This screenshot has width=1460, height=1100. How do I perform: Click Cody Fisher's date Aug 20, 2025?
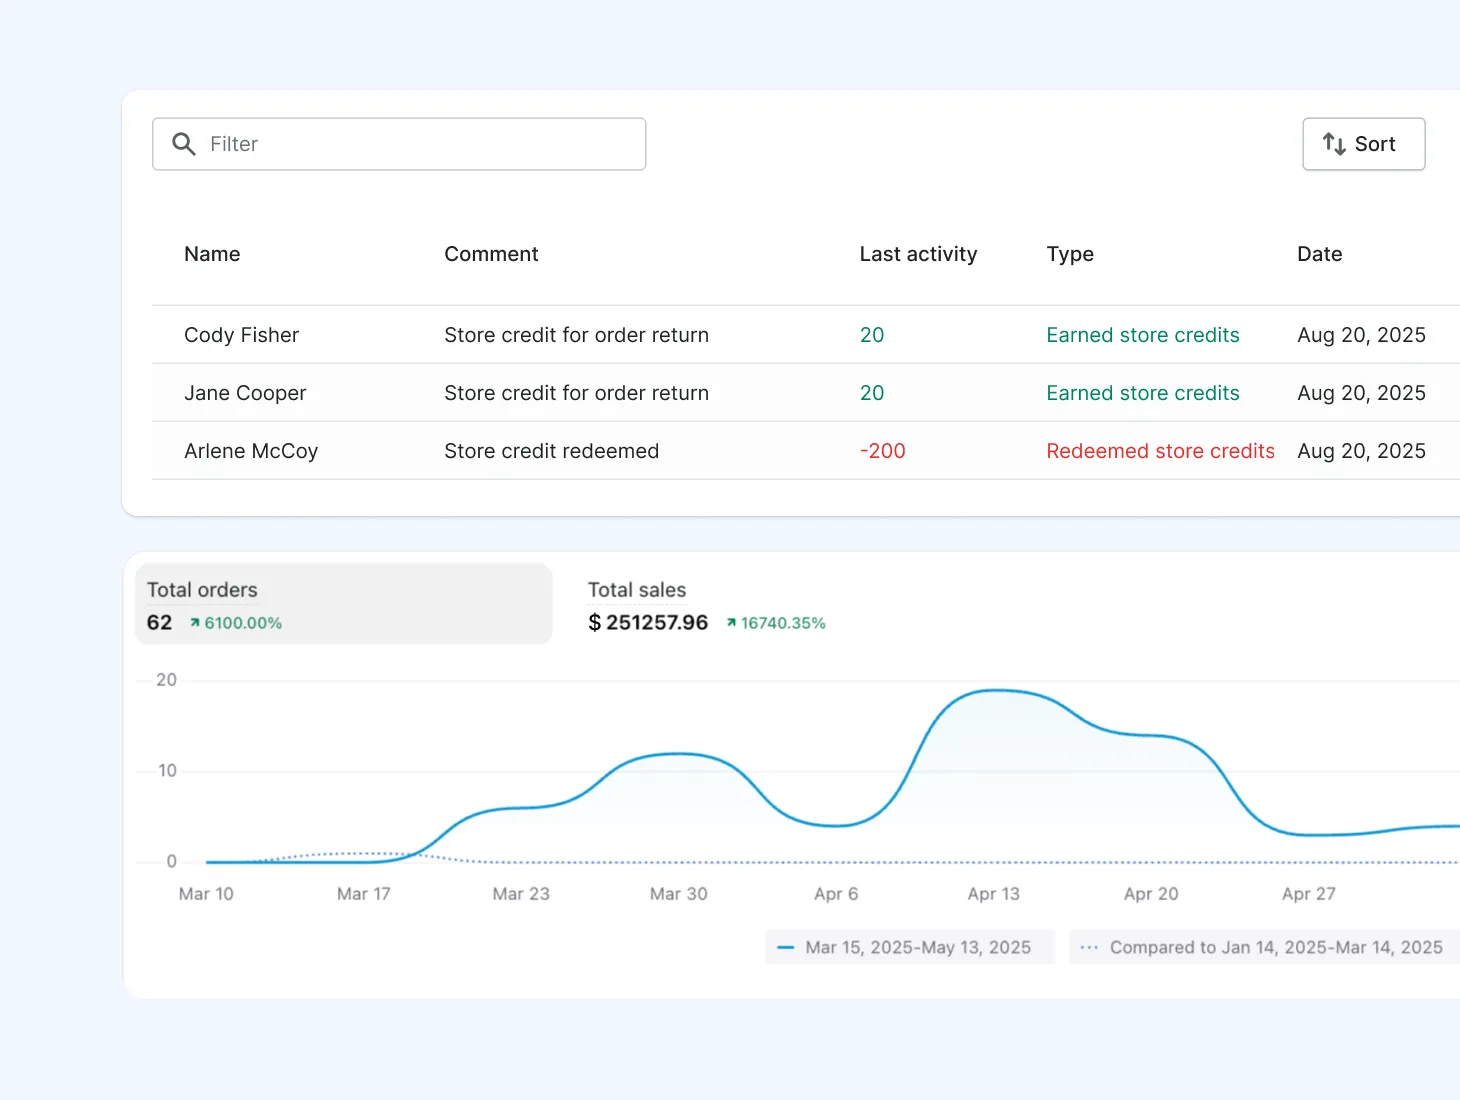tap(1361, 335)
